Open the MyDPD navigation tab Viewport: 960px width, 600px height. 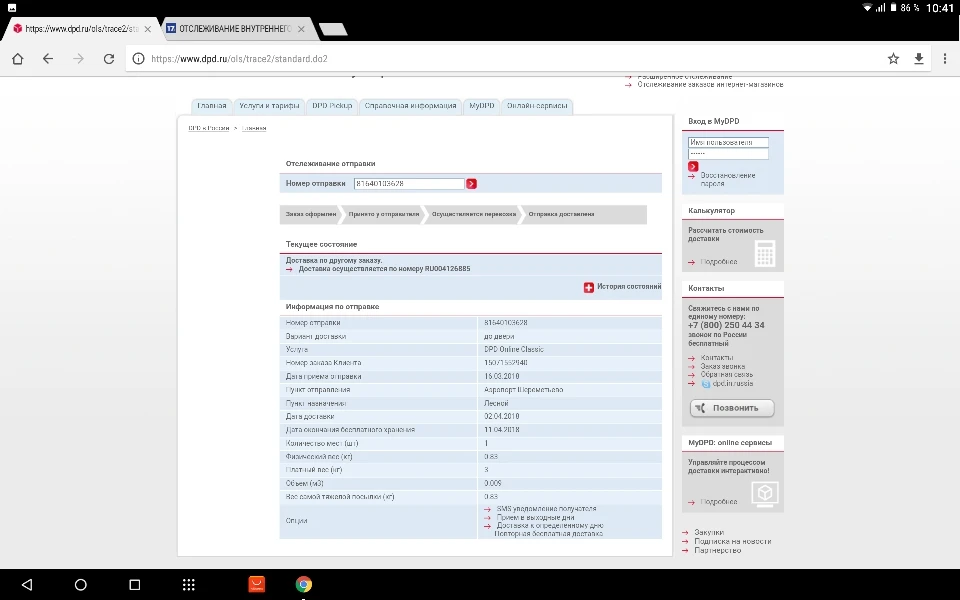point(481,106)
